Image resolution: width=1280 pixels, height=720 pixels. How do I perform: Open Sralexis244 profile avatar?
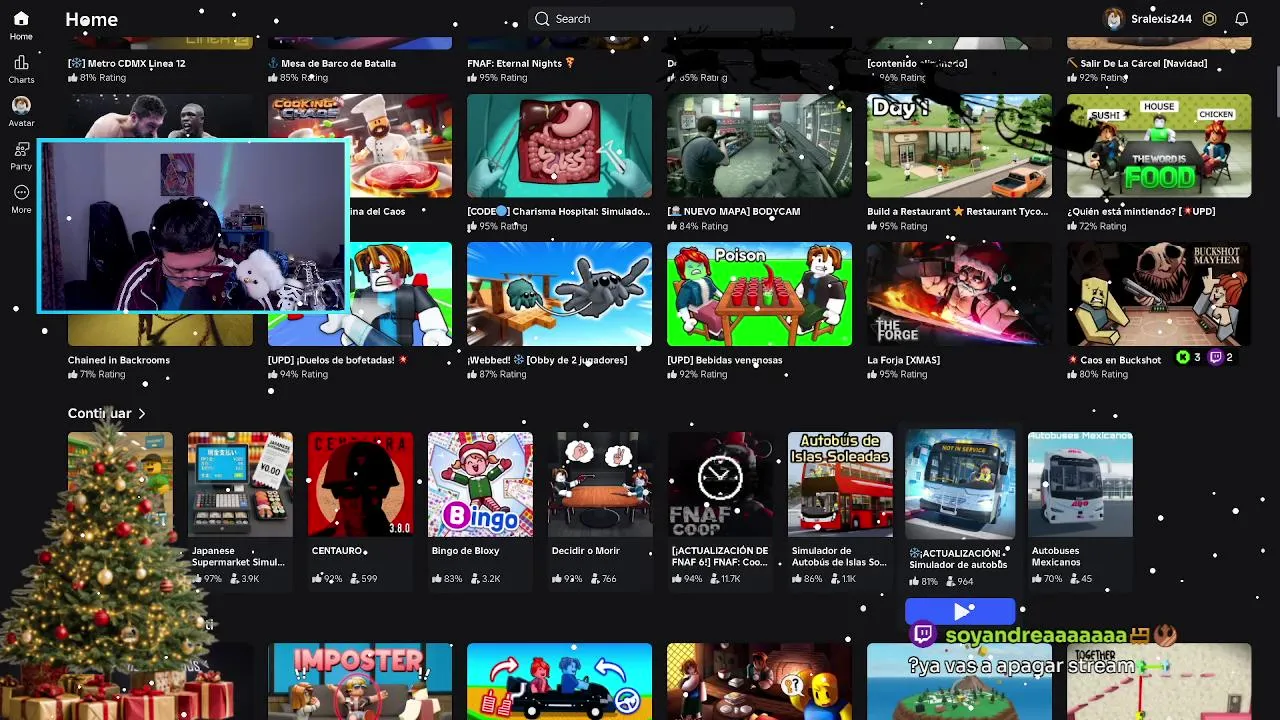[x=1113, y=19]
